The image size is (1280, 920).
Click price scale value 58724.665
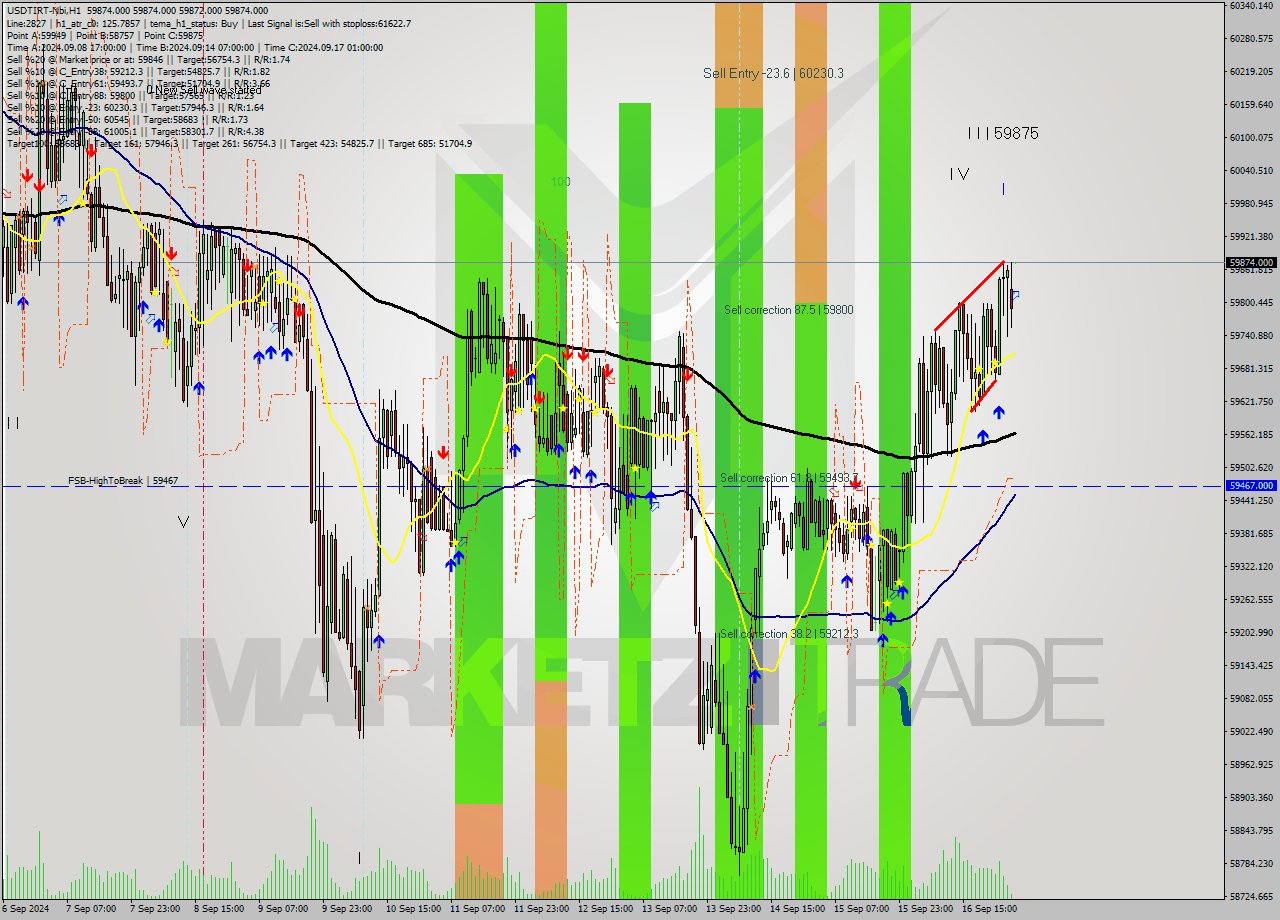coord(1252,896)
